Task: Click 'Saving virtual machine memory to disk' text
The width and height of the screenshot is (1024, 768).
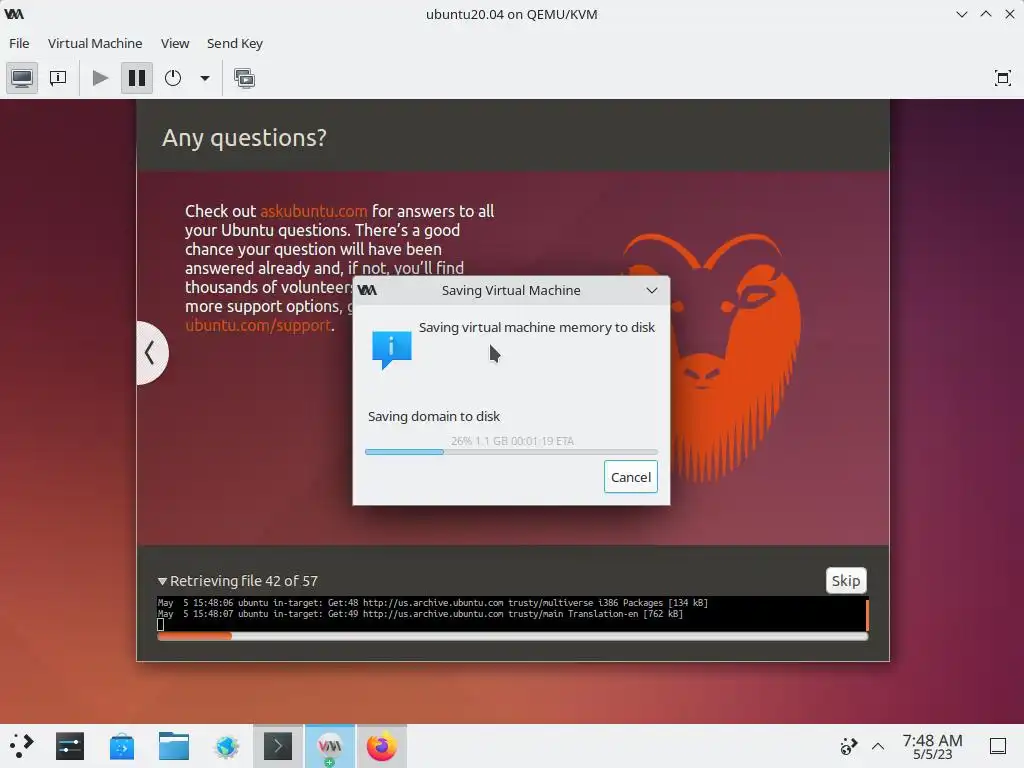Action: [x=537, y=328]
